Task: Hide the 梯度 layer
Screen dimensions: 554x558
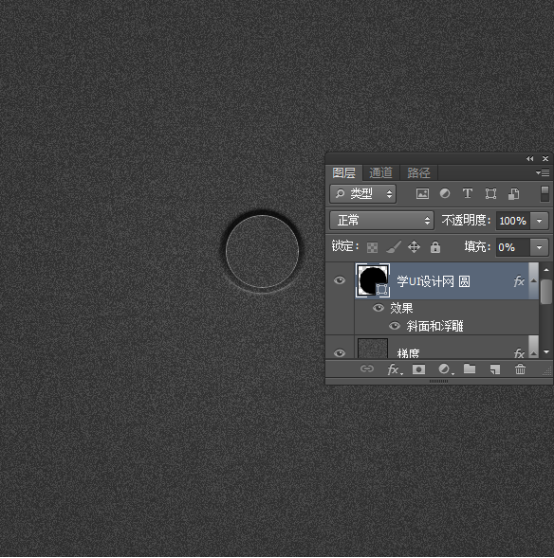Action: [x=339, y=353]
